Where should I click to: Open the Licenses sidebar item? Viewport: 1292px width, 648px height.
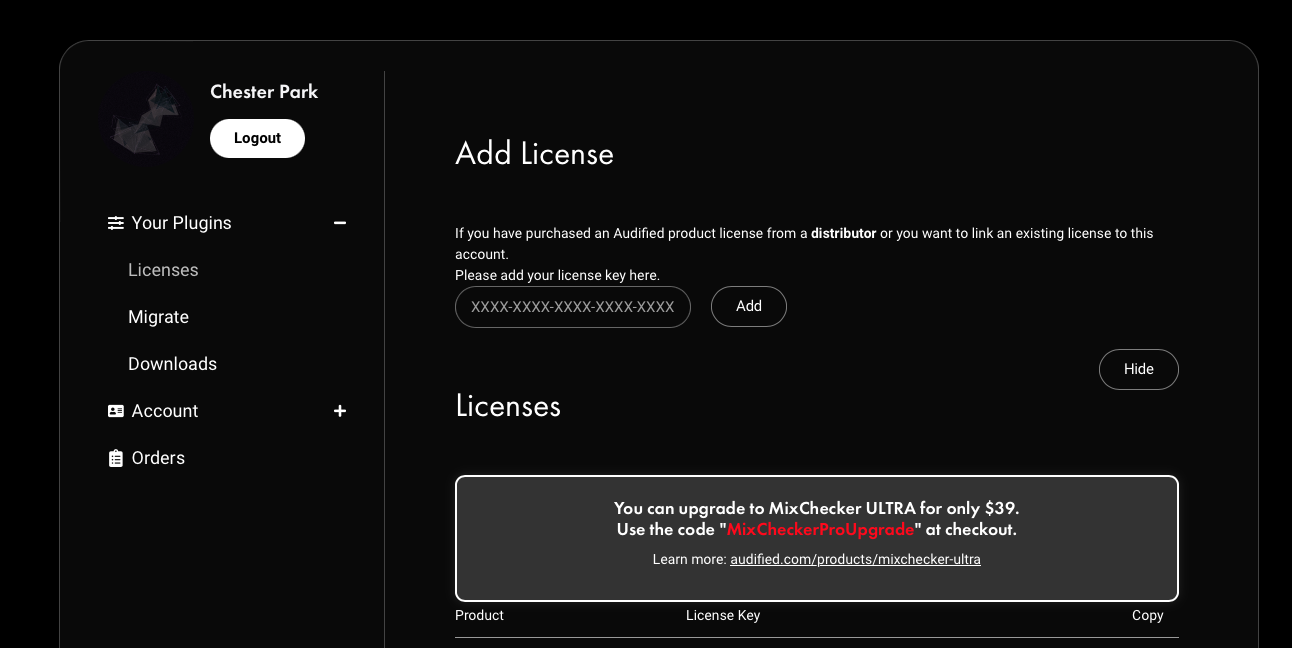[163, 270]
